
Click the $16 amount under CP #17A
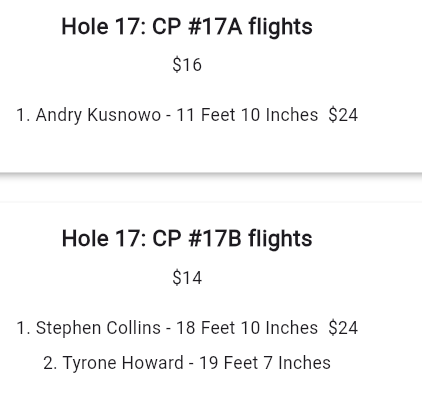[187, 65]
